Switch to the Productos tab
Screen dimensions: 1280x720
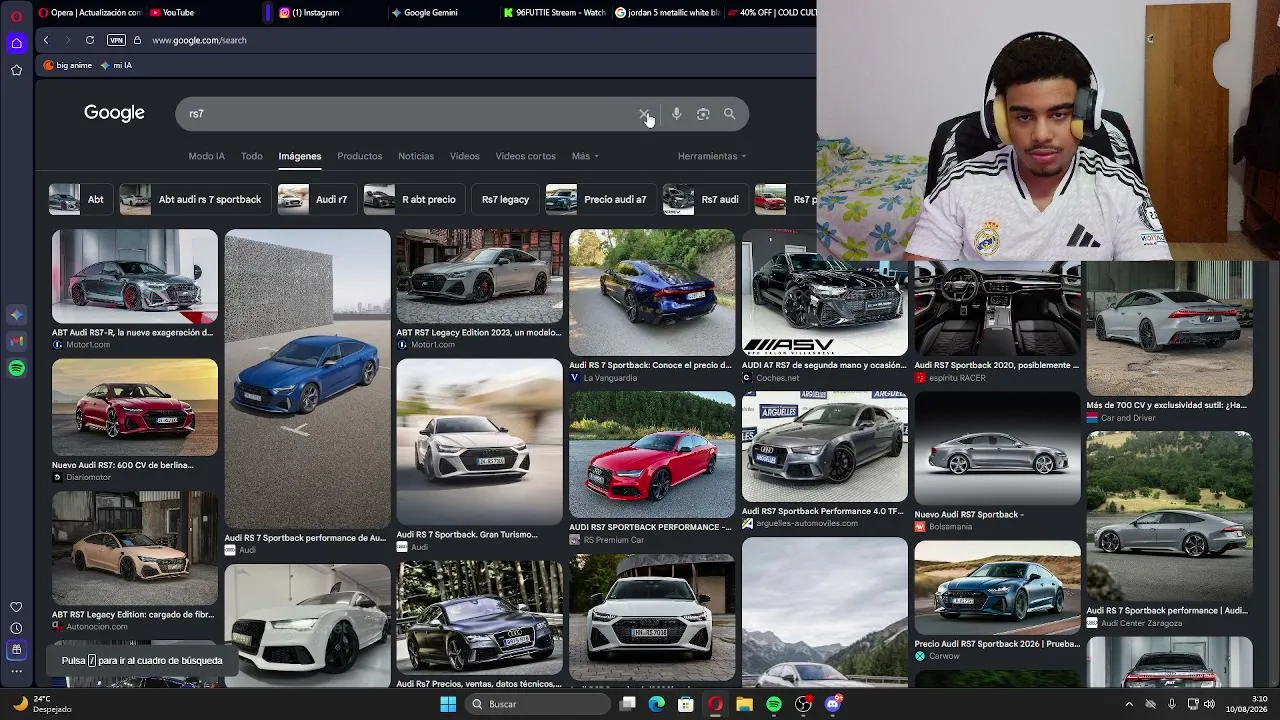[x=360, y=156]
